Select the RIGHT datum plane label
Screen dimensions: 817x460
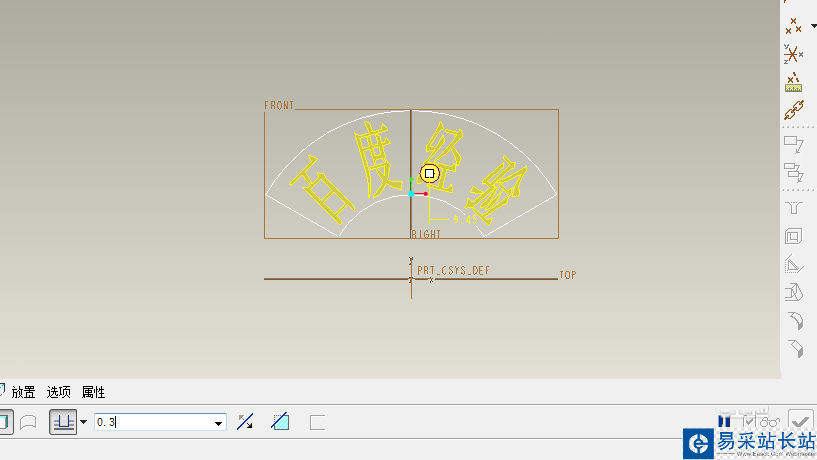pos(426,234)
